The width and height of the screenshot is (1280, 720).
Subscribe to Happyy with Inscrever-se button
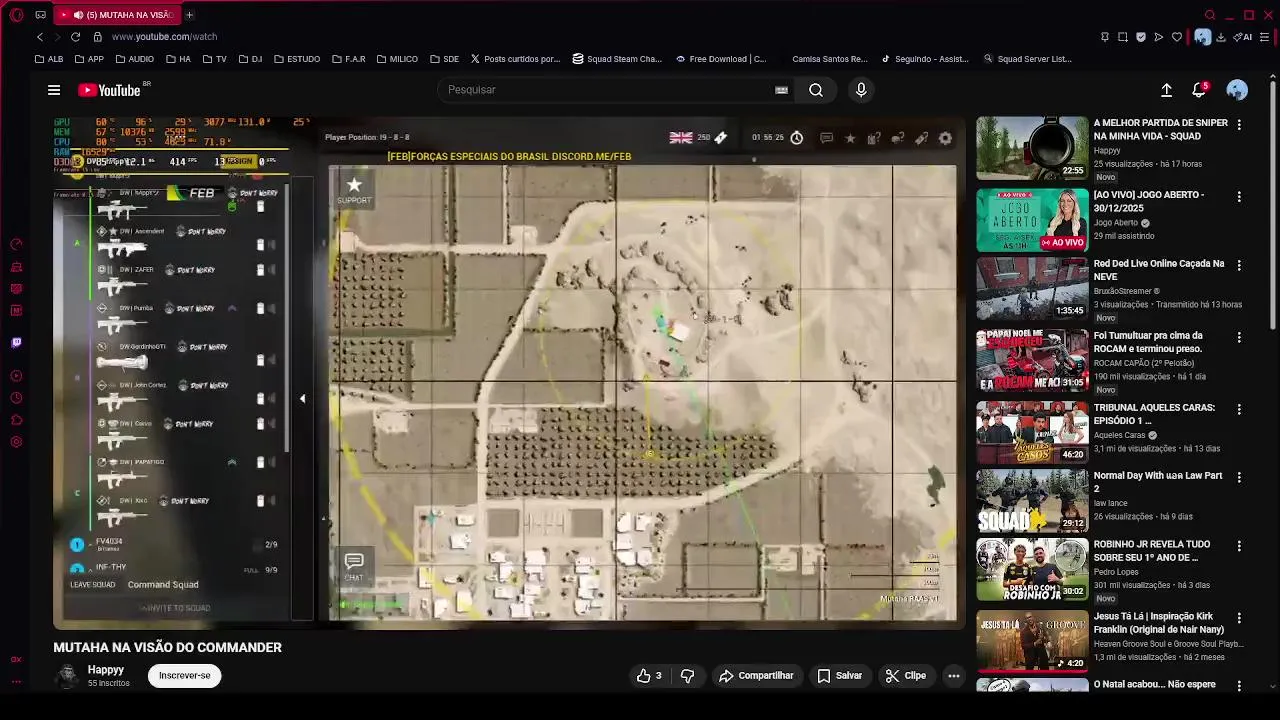184,676
